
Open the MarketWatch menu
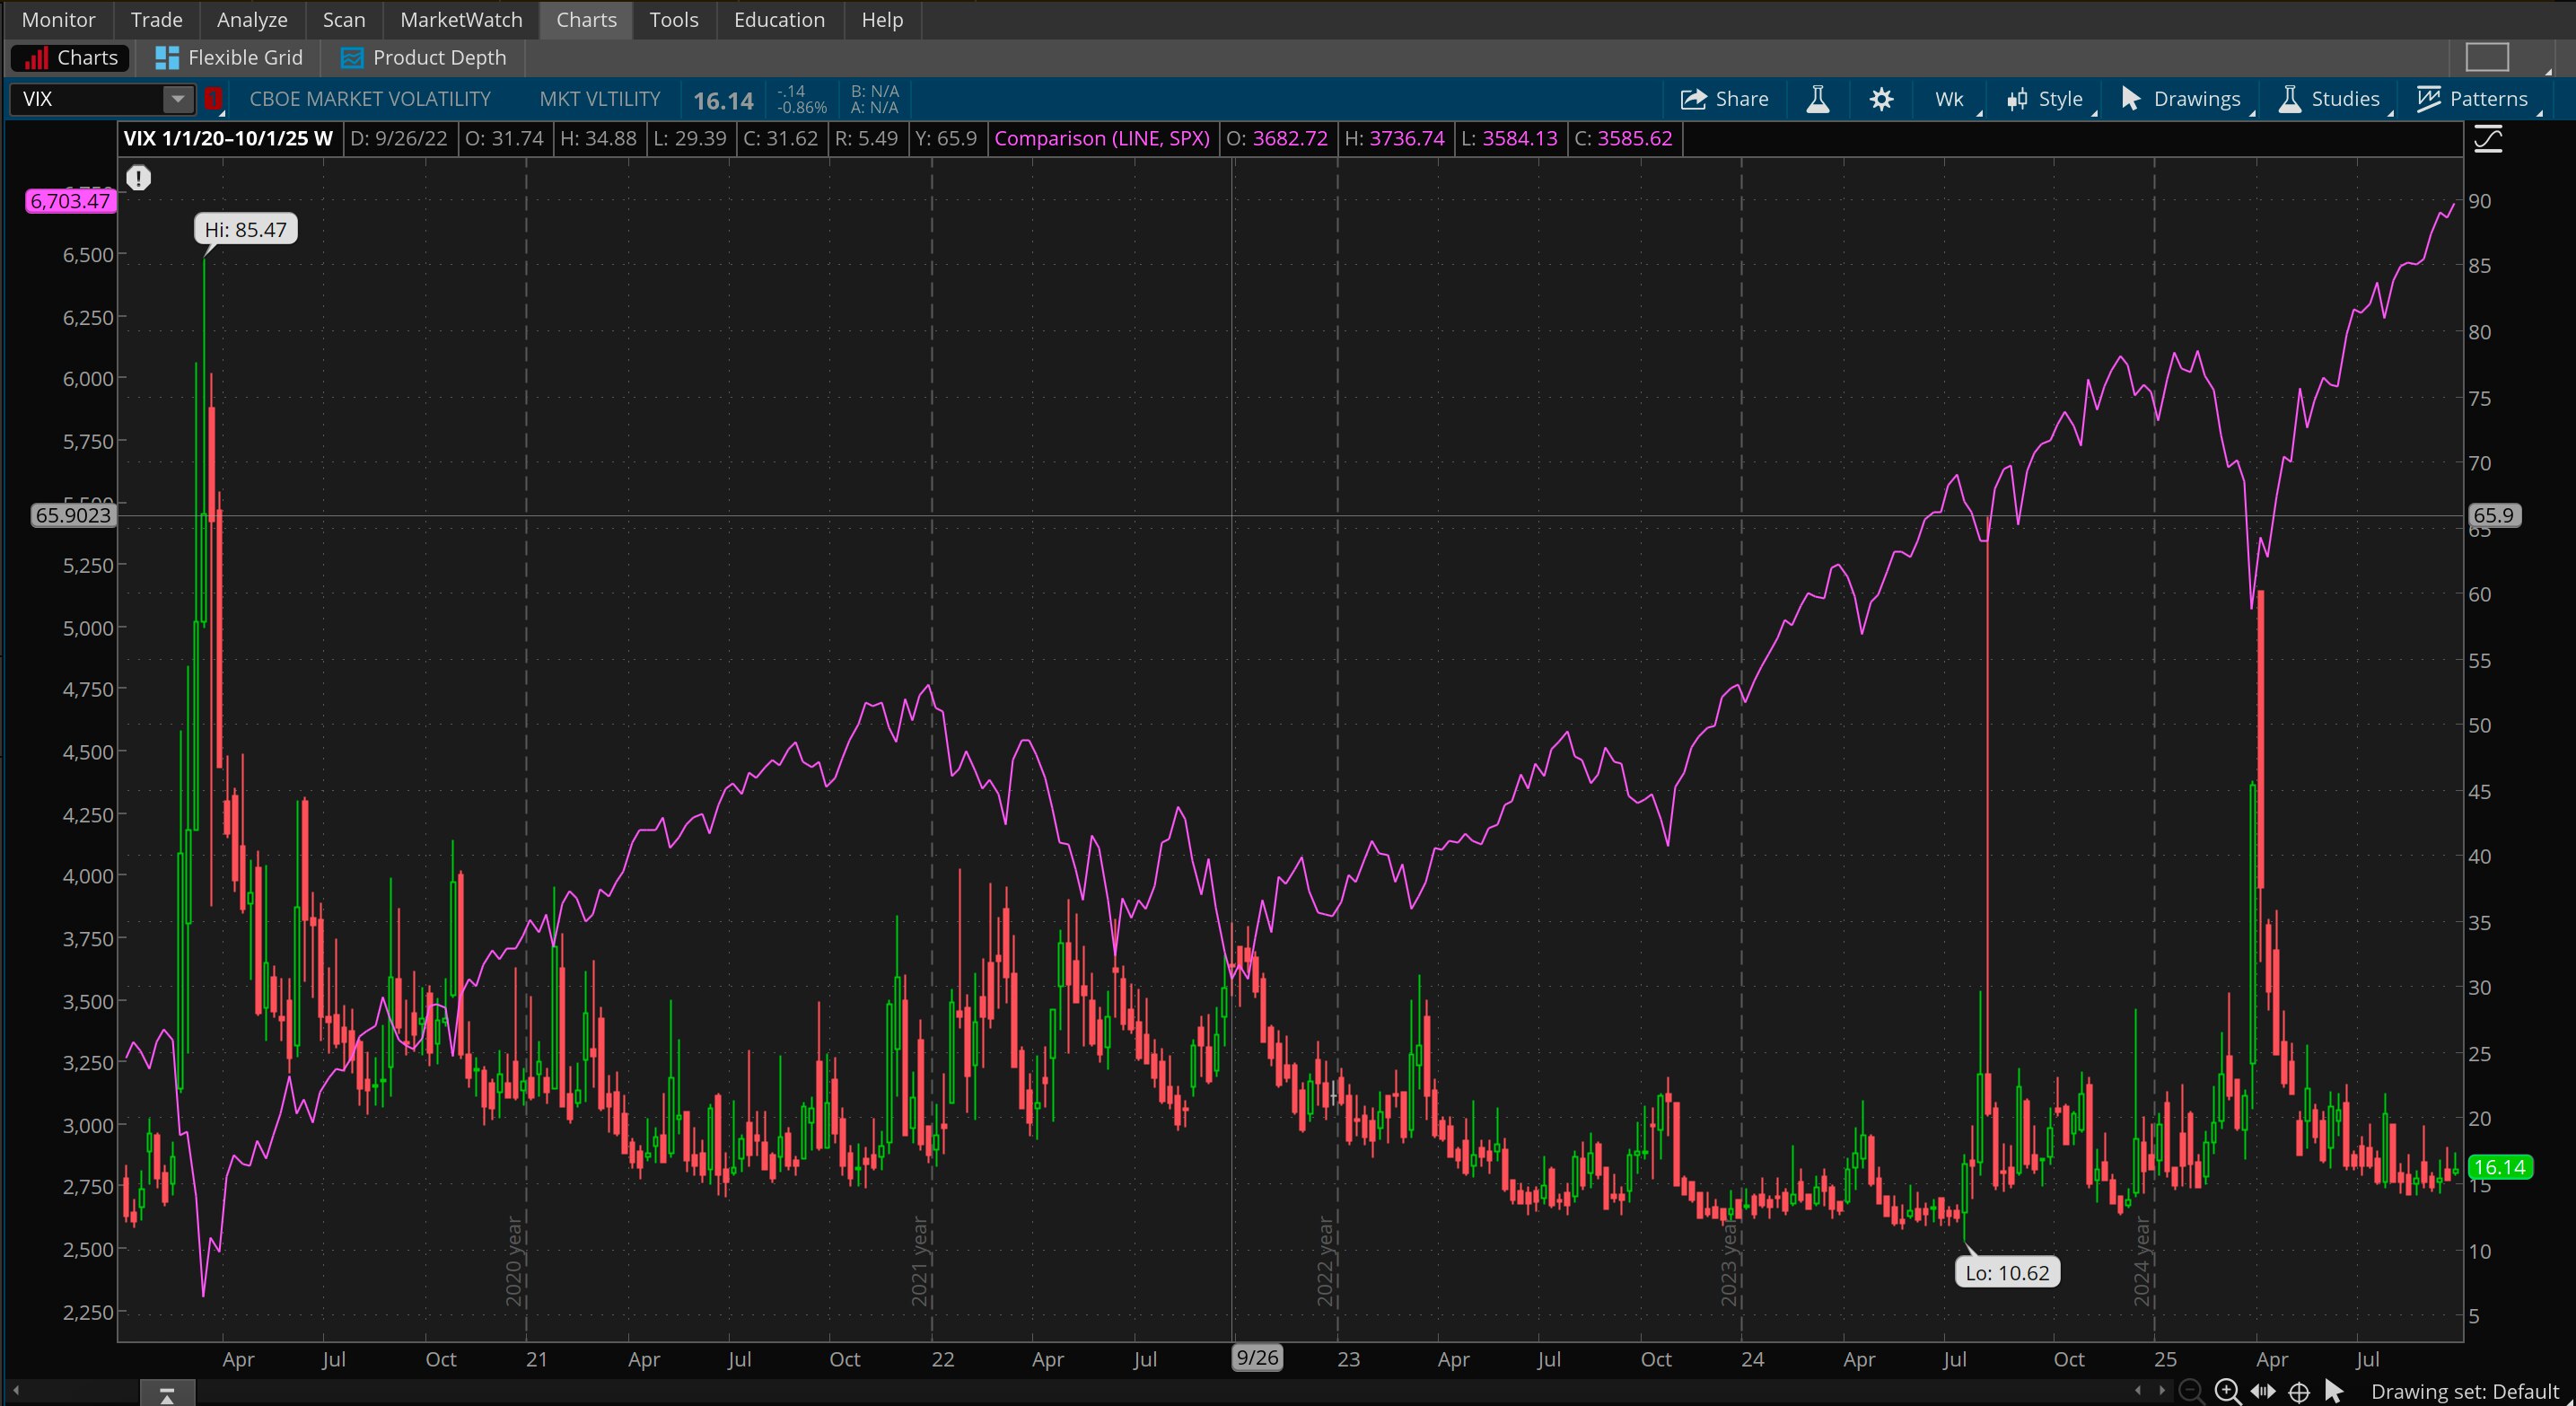(x=460, y=19)
